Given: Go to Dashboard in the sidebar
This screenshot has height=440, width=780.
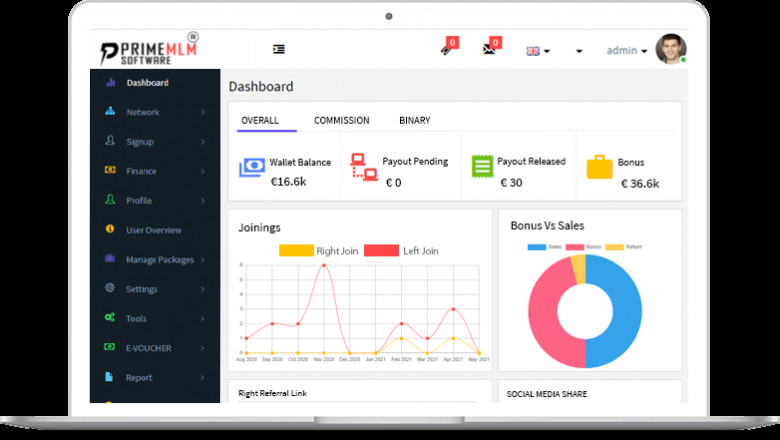Looking at the screenshot, I should click(147, 83).
